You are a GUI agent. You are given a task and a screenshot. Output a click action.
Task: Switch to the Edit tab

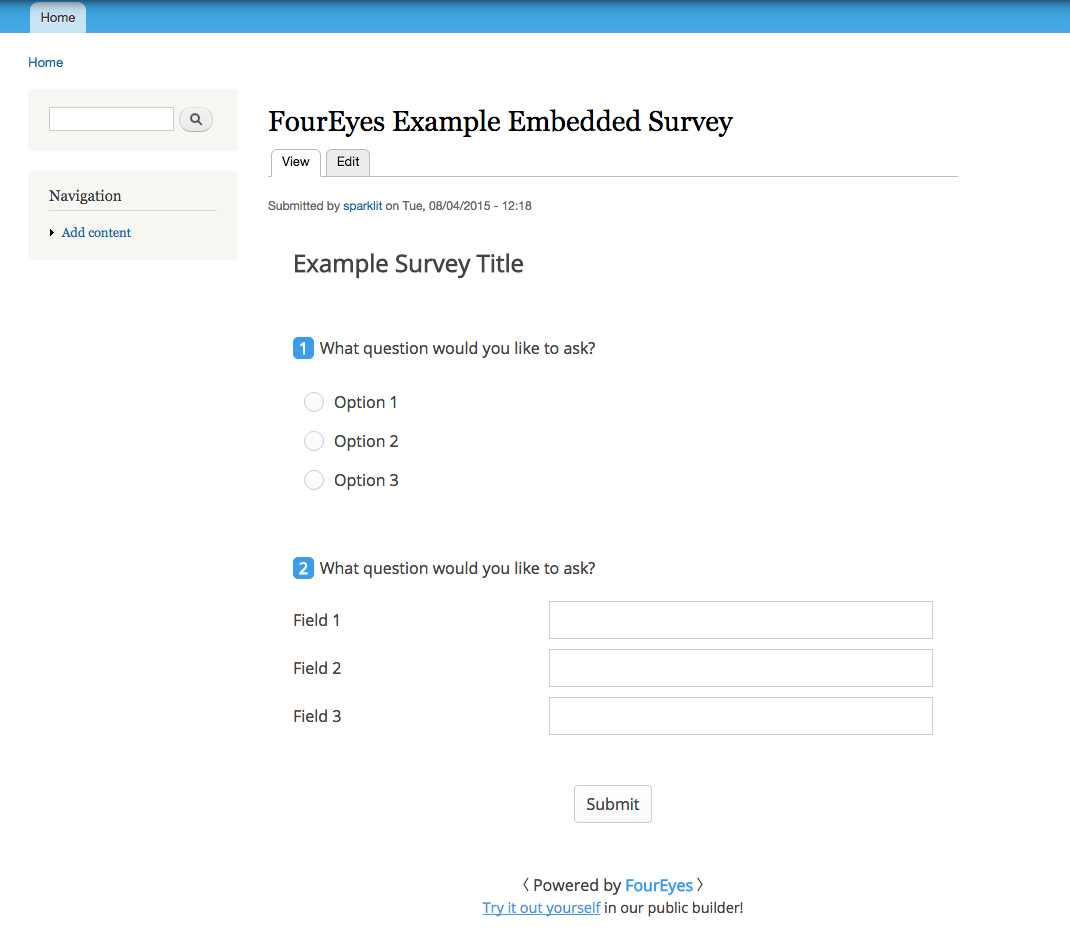[x=347, y=162]
